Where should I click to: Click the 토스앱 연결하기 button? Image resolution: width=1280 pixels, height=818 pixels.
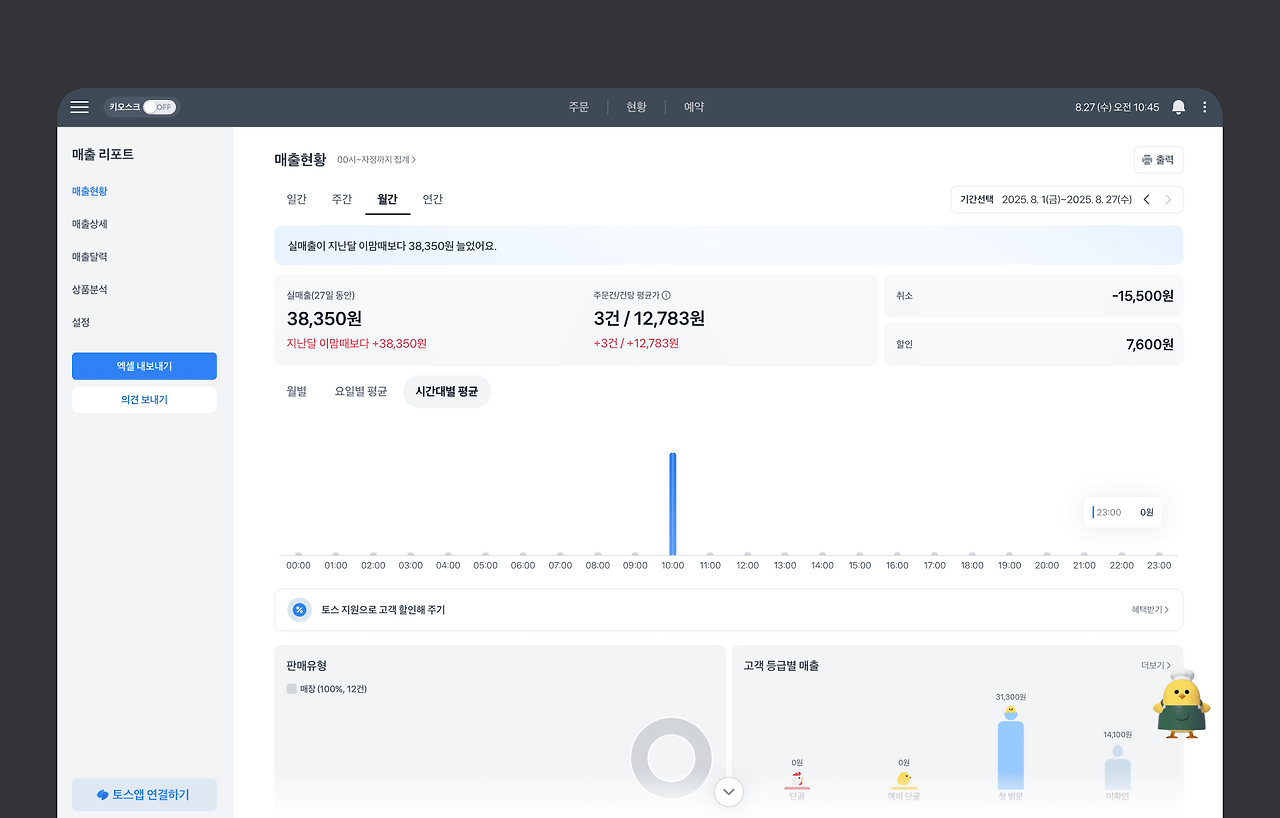144,795
